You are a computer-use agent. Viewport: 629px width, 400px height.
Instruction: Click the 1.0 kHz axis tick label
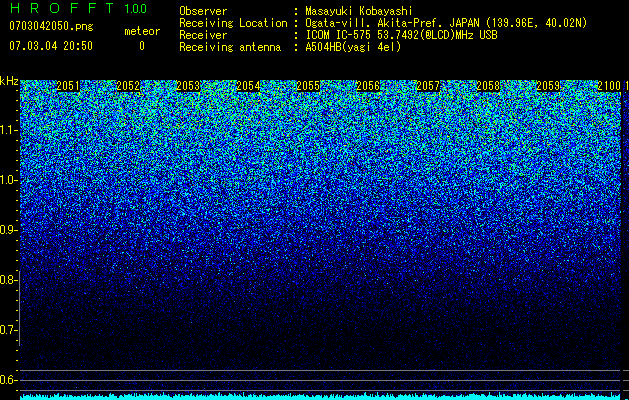8,180
